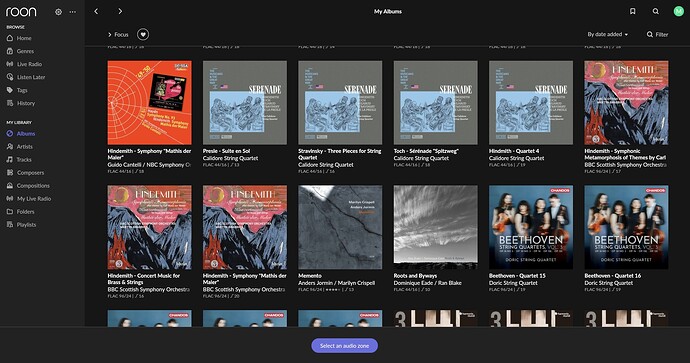This screenshot has height=363, width=690.
Task: Select the Playlists label
Action: 26,224
